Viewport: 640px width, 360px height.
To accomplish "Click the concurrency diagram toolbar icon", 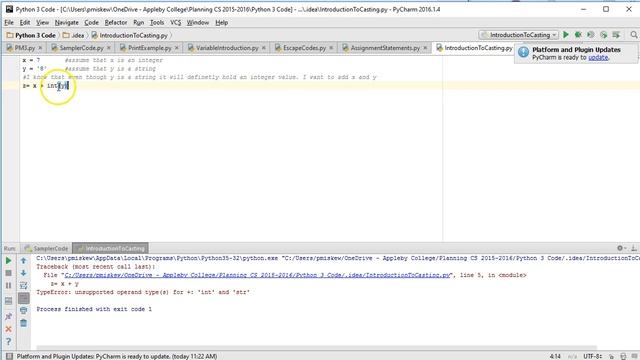I will point(616,35).
